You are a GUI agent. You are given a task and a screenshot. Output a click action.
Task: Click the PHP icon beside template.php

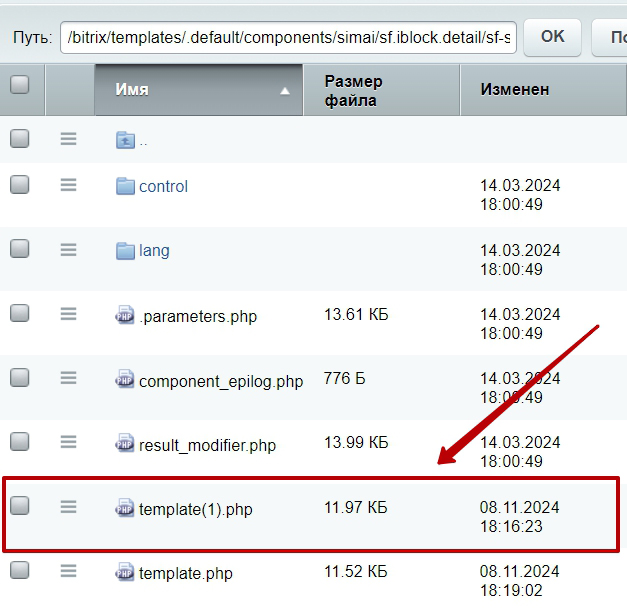pos(124,573)
